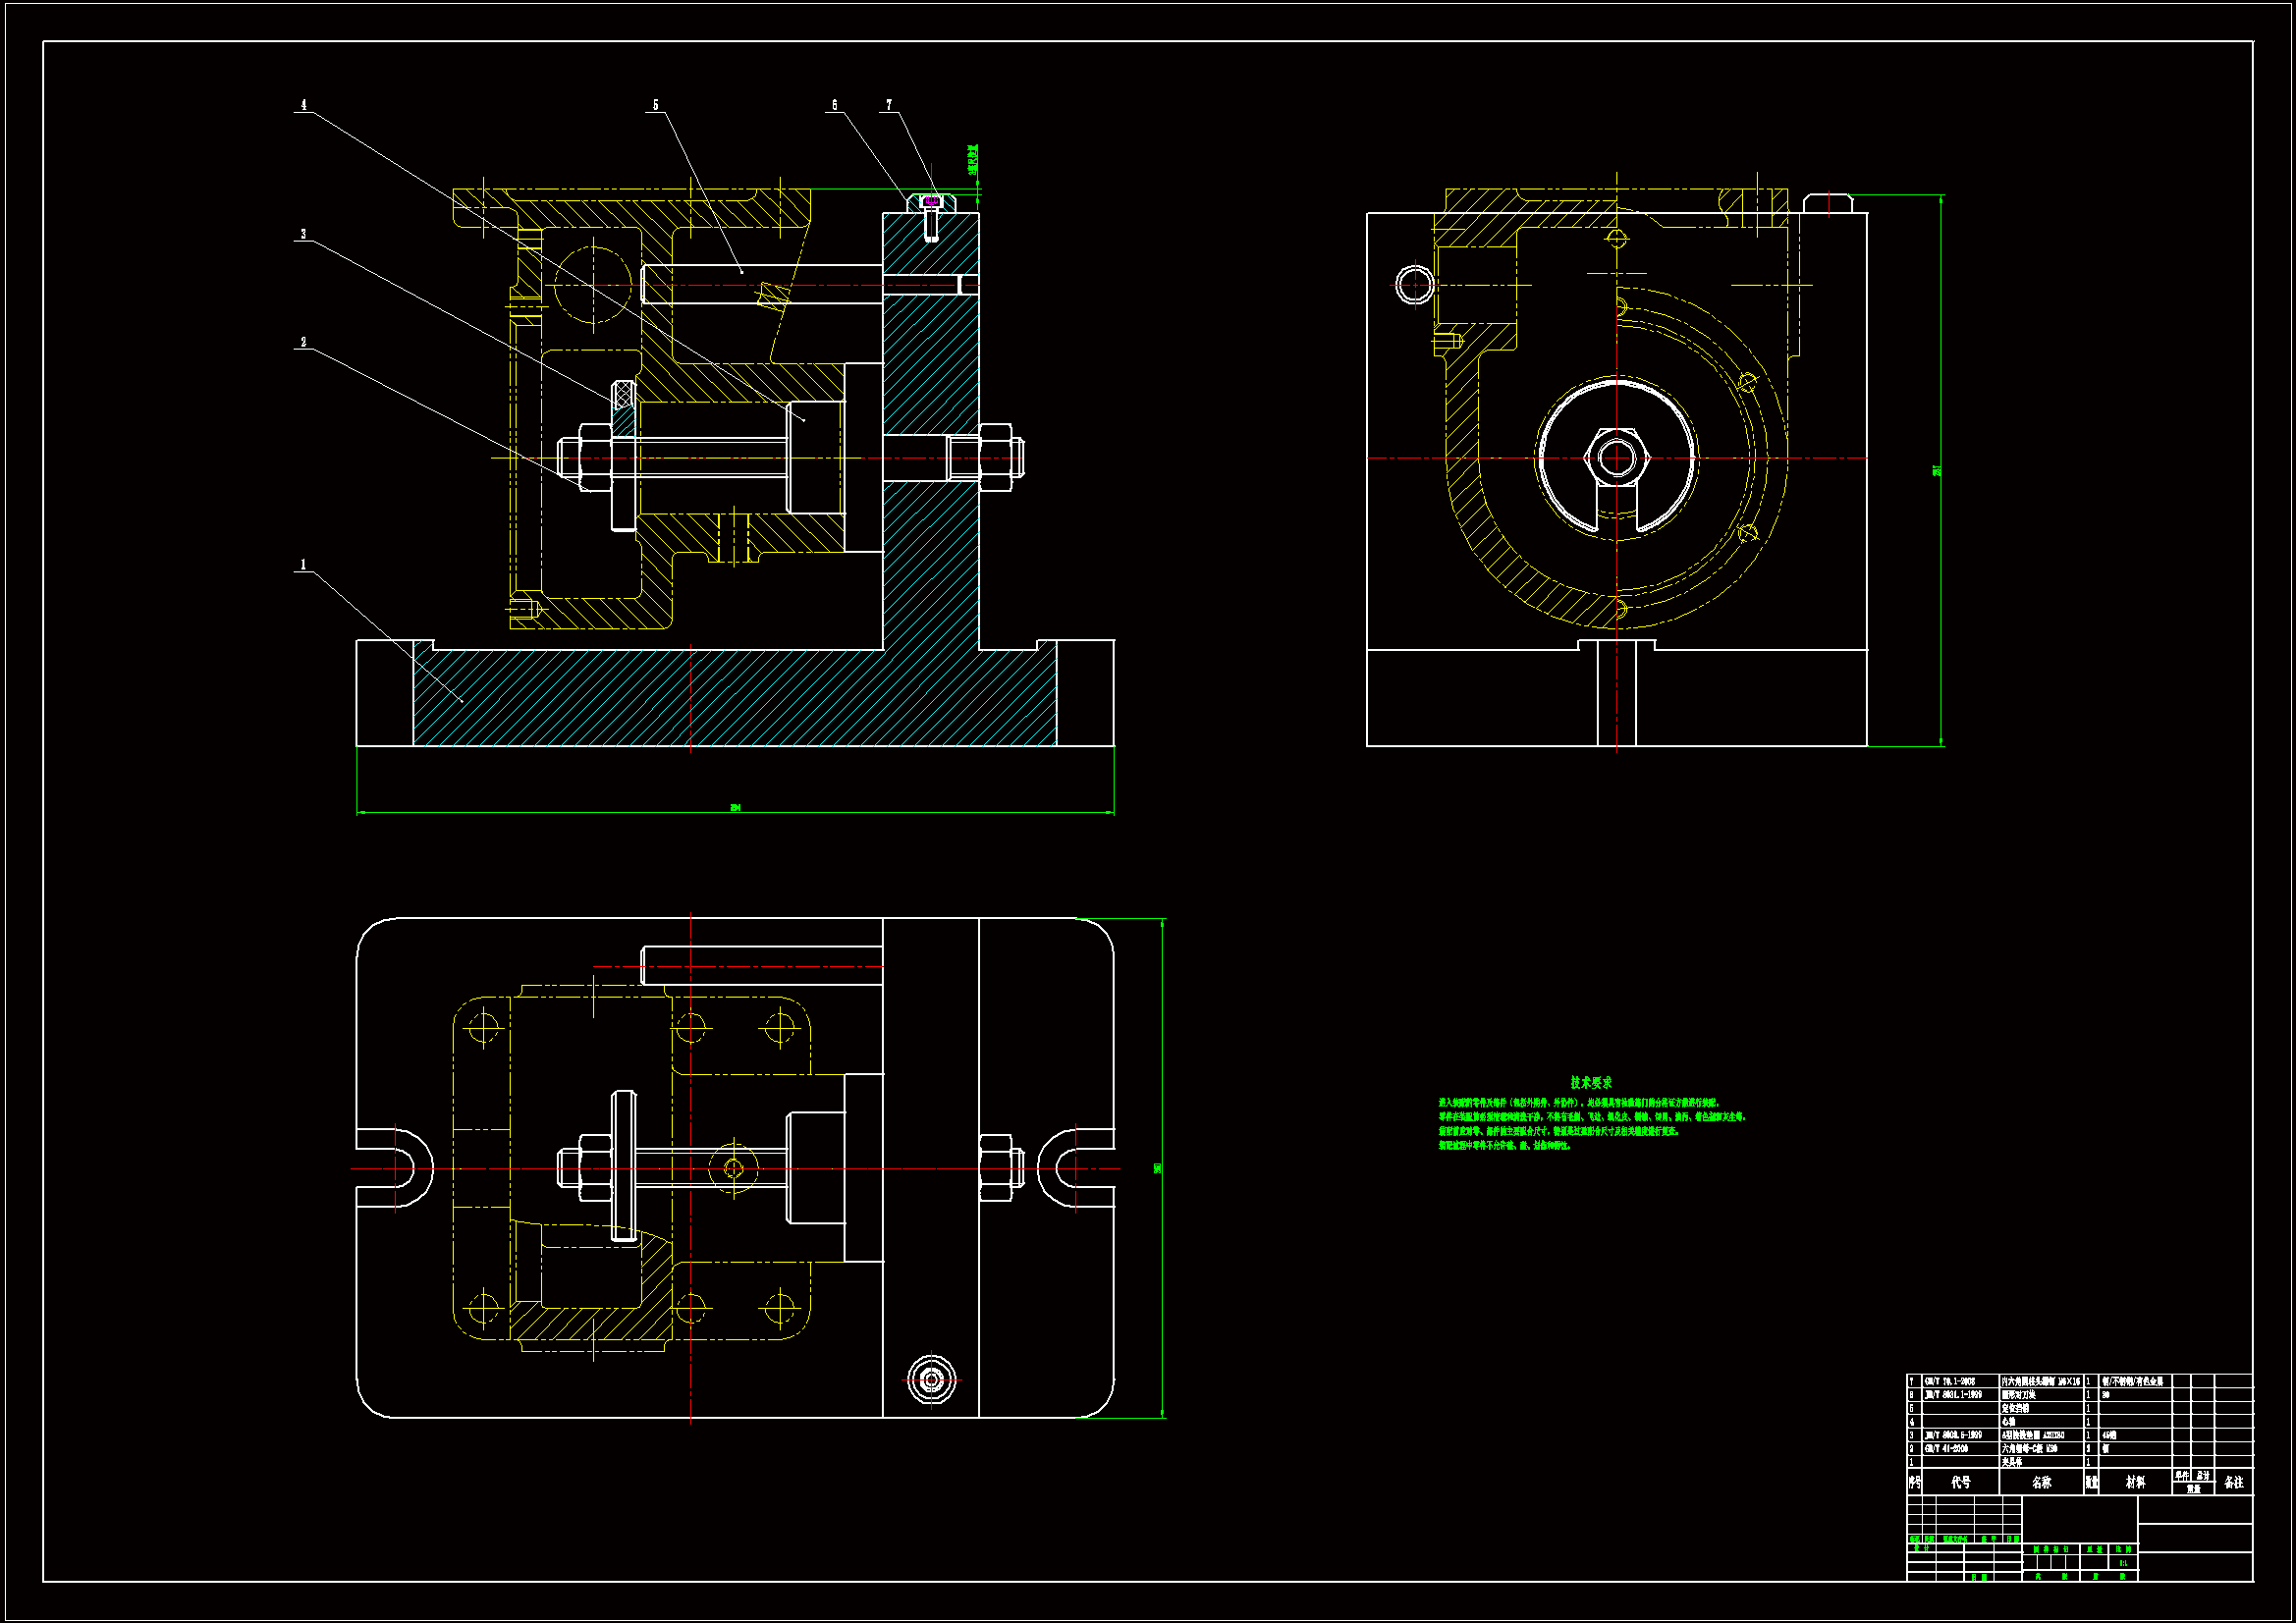Click part balloon number 3
Image resolution: width=2296 pixels, height=1623 pixels.
[x=304, y=235]
